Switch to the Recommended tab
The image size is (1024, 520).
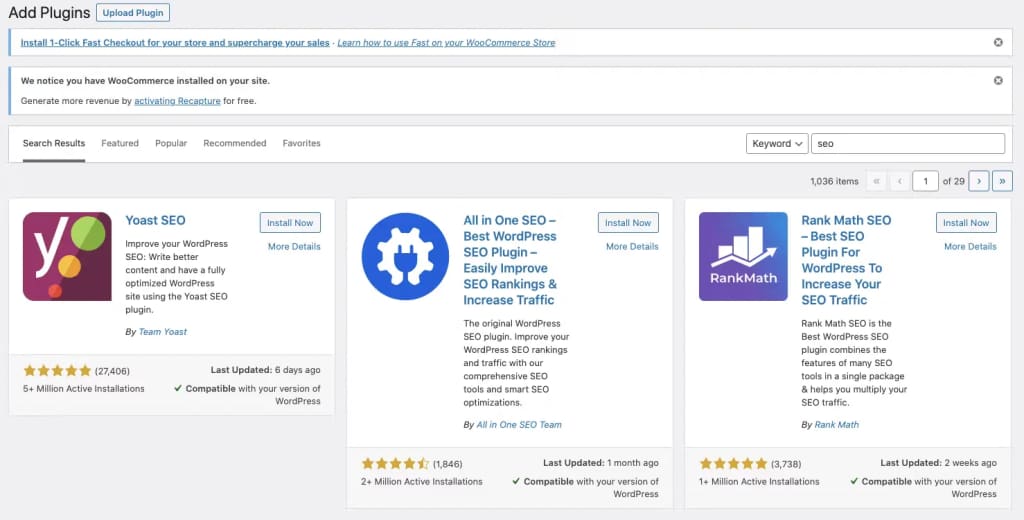234,143
